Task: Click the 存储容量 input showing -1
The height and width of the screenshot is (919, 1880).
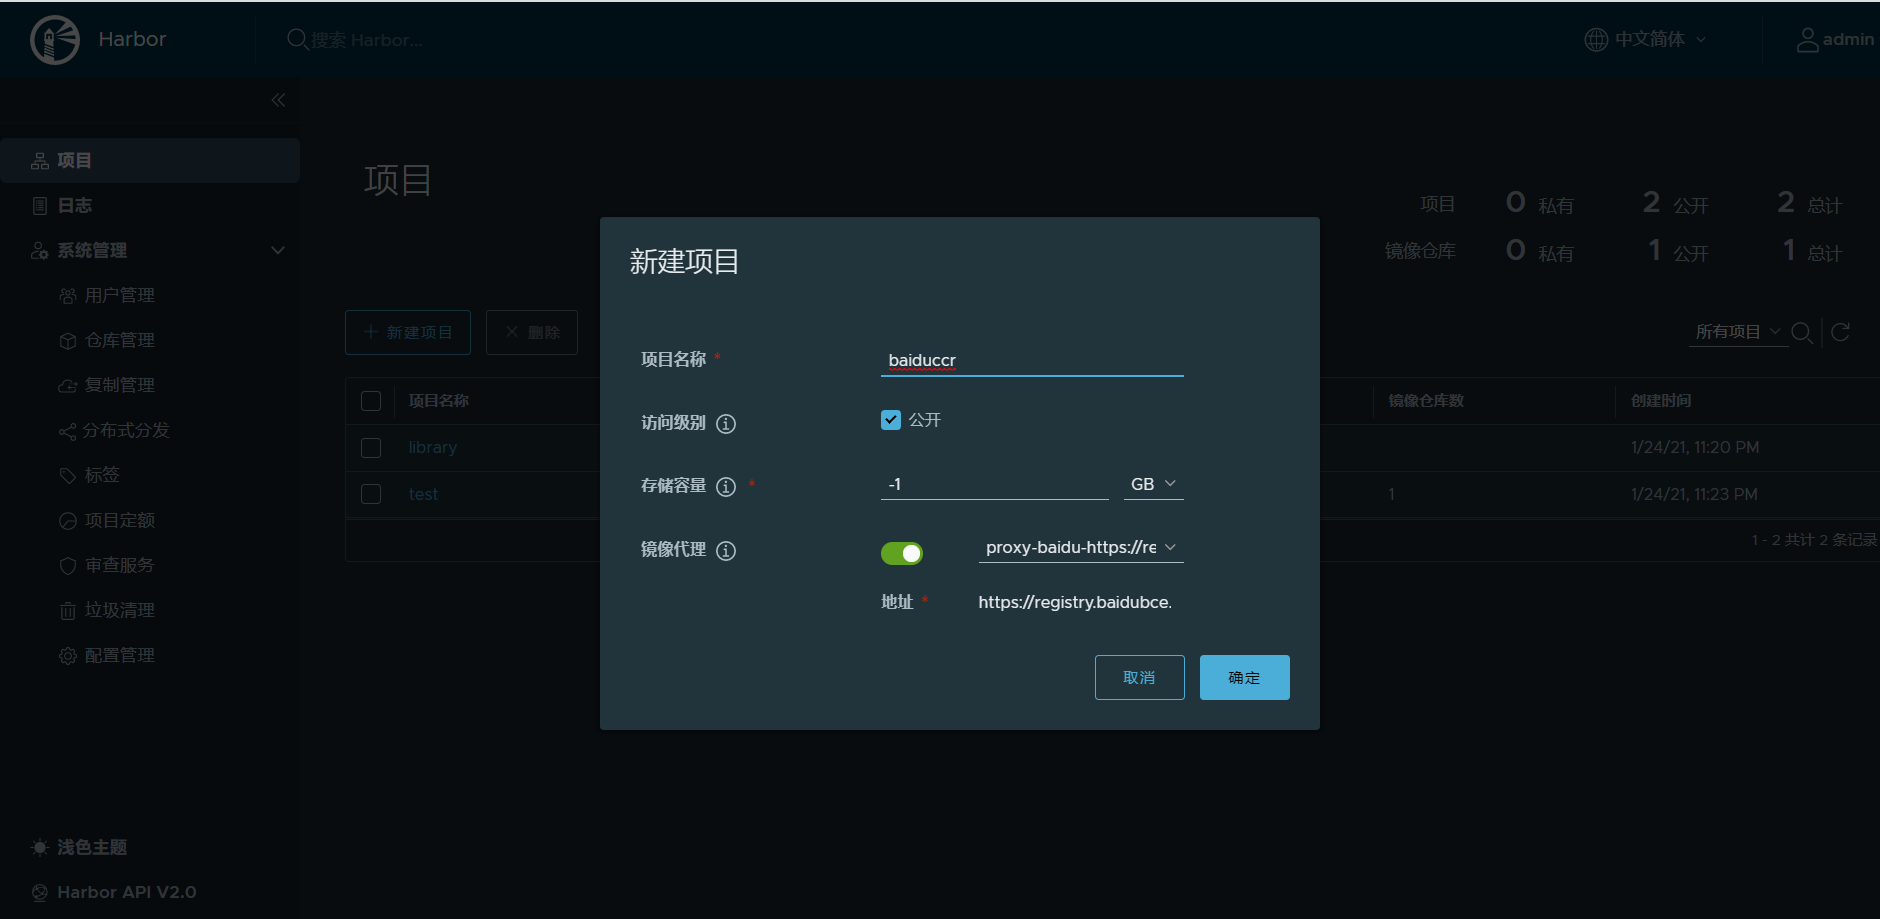Action: [995, 484]
